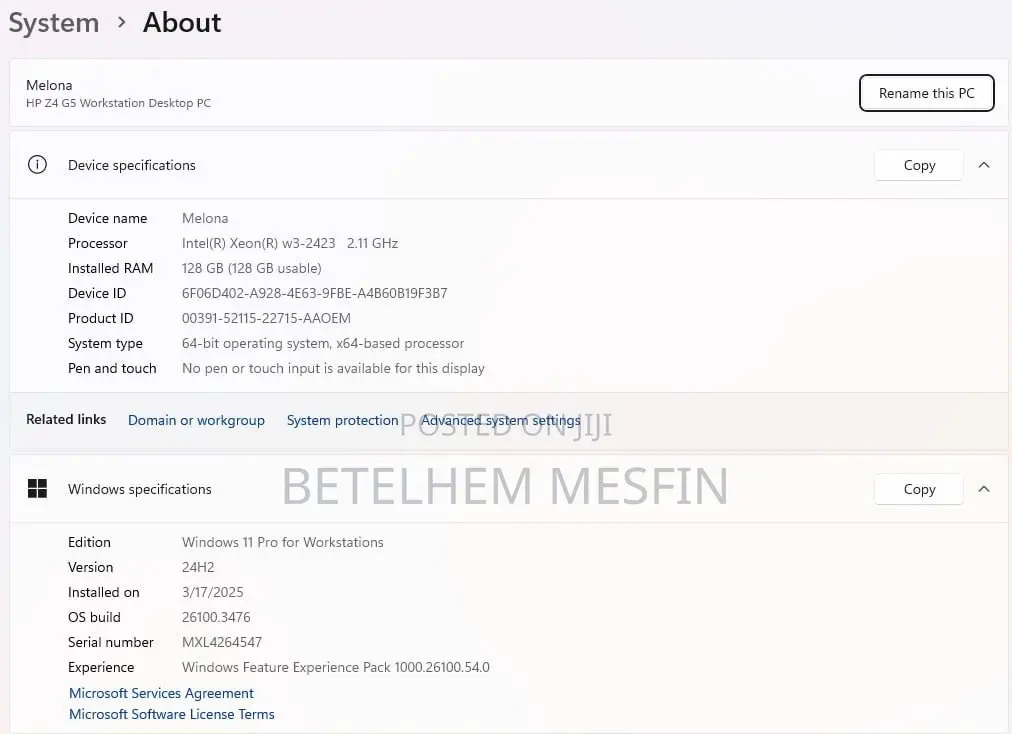Select the System type value text
Screen dimensions: 1012x734
pos(323,343)
